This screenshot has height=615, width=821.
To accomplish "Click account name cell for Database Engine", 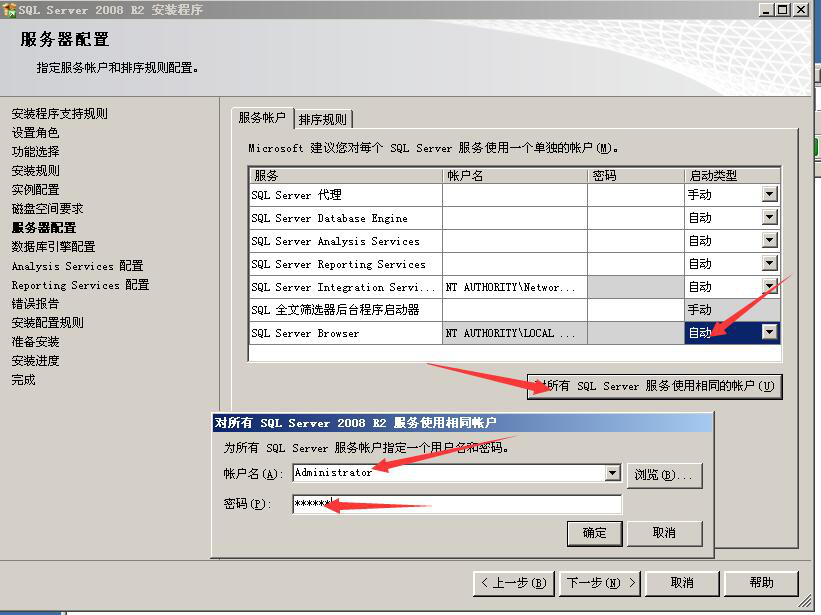I will click(515, 218).
